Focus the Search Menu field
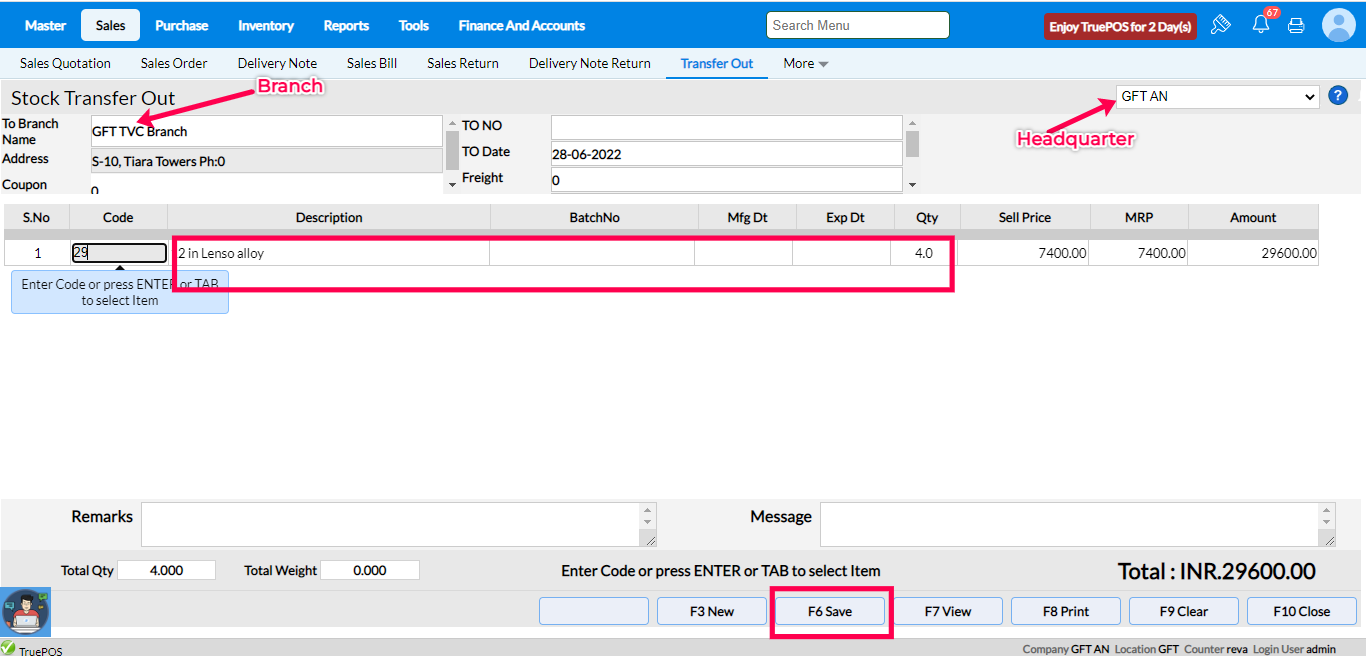This screenshot has width=1366, height=656. pos(858,25)
